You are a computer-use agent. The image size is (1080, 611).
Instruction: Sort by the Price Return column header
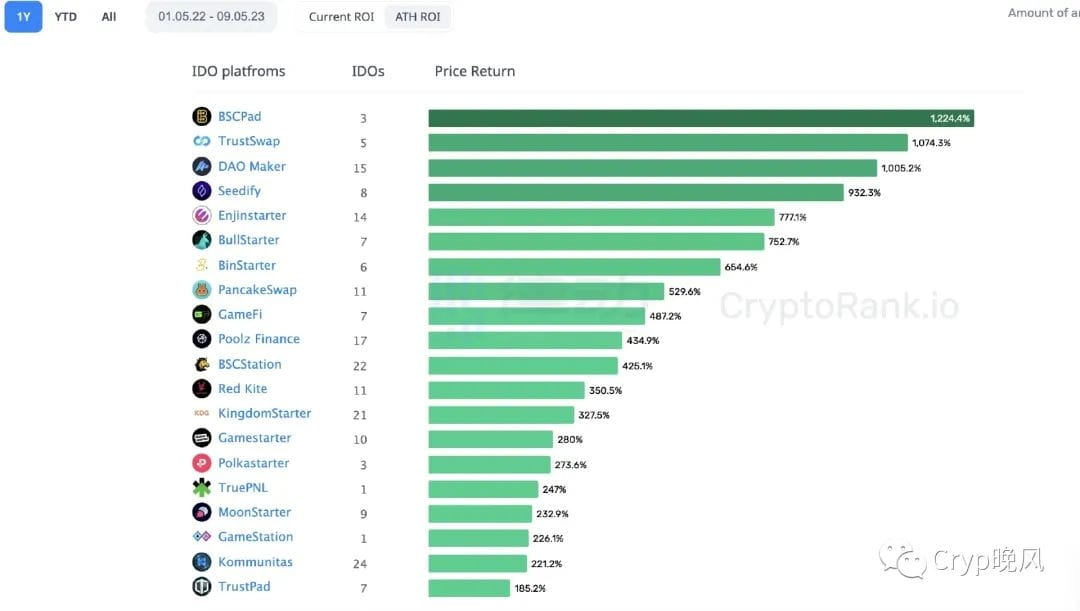[475, 71]
